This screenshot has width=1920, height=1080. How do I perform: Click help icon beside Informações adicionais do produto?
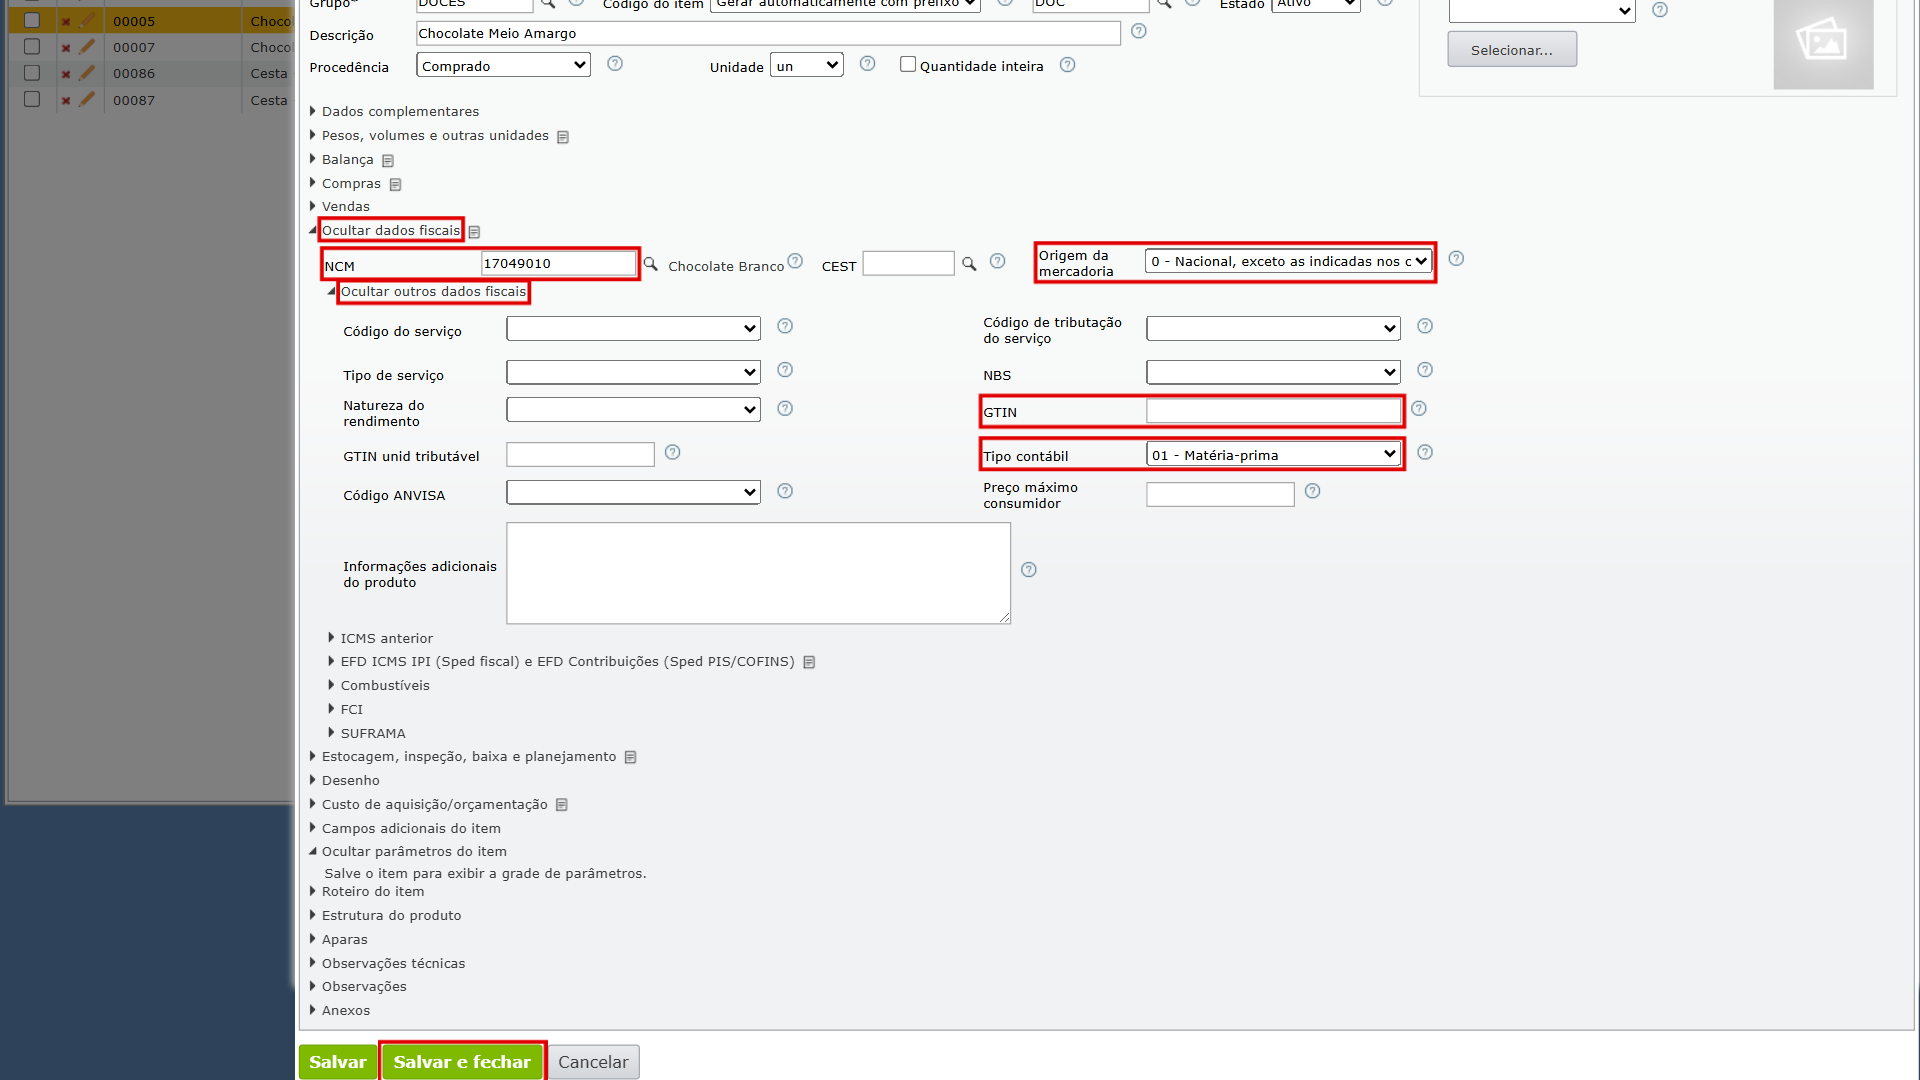tap(1029, 570)
